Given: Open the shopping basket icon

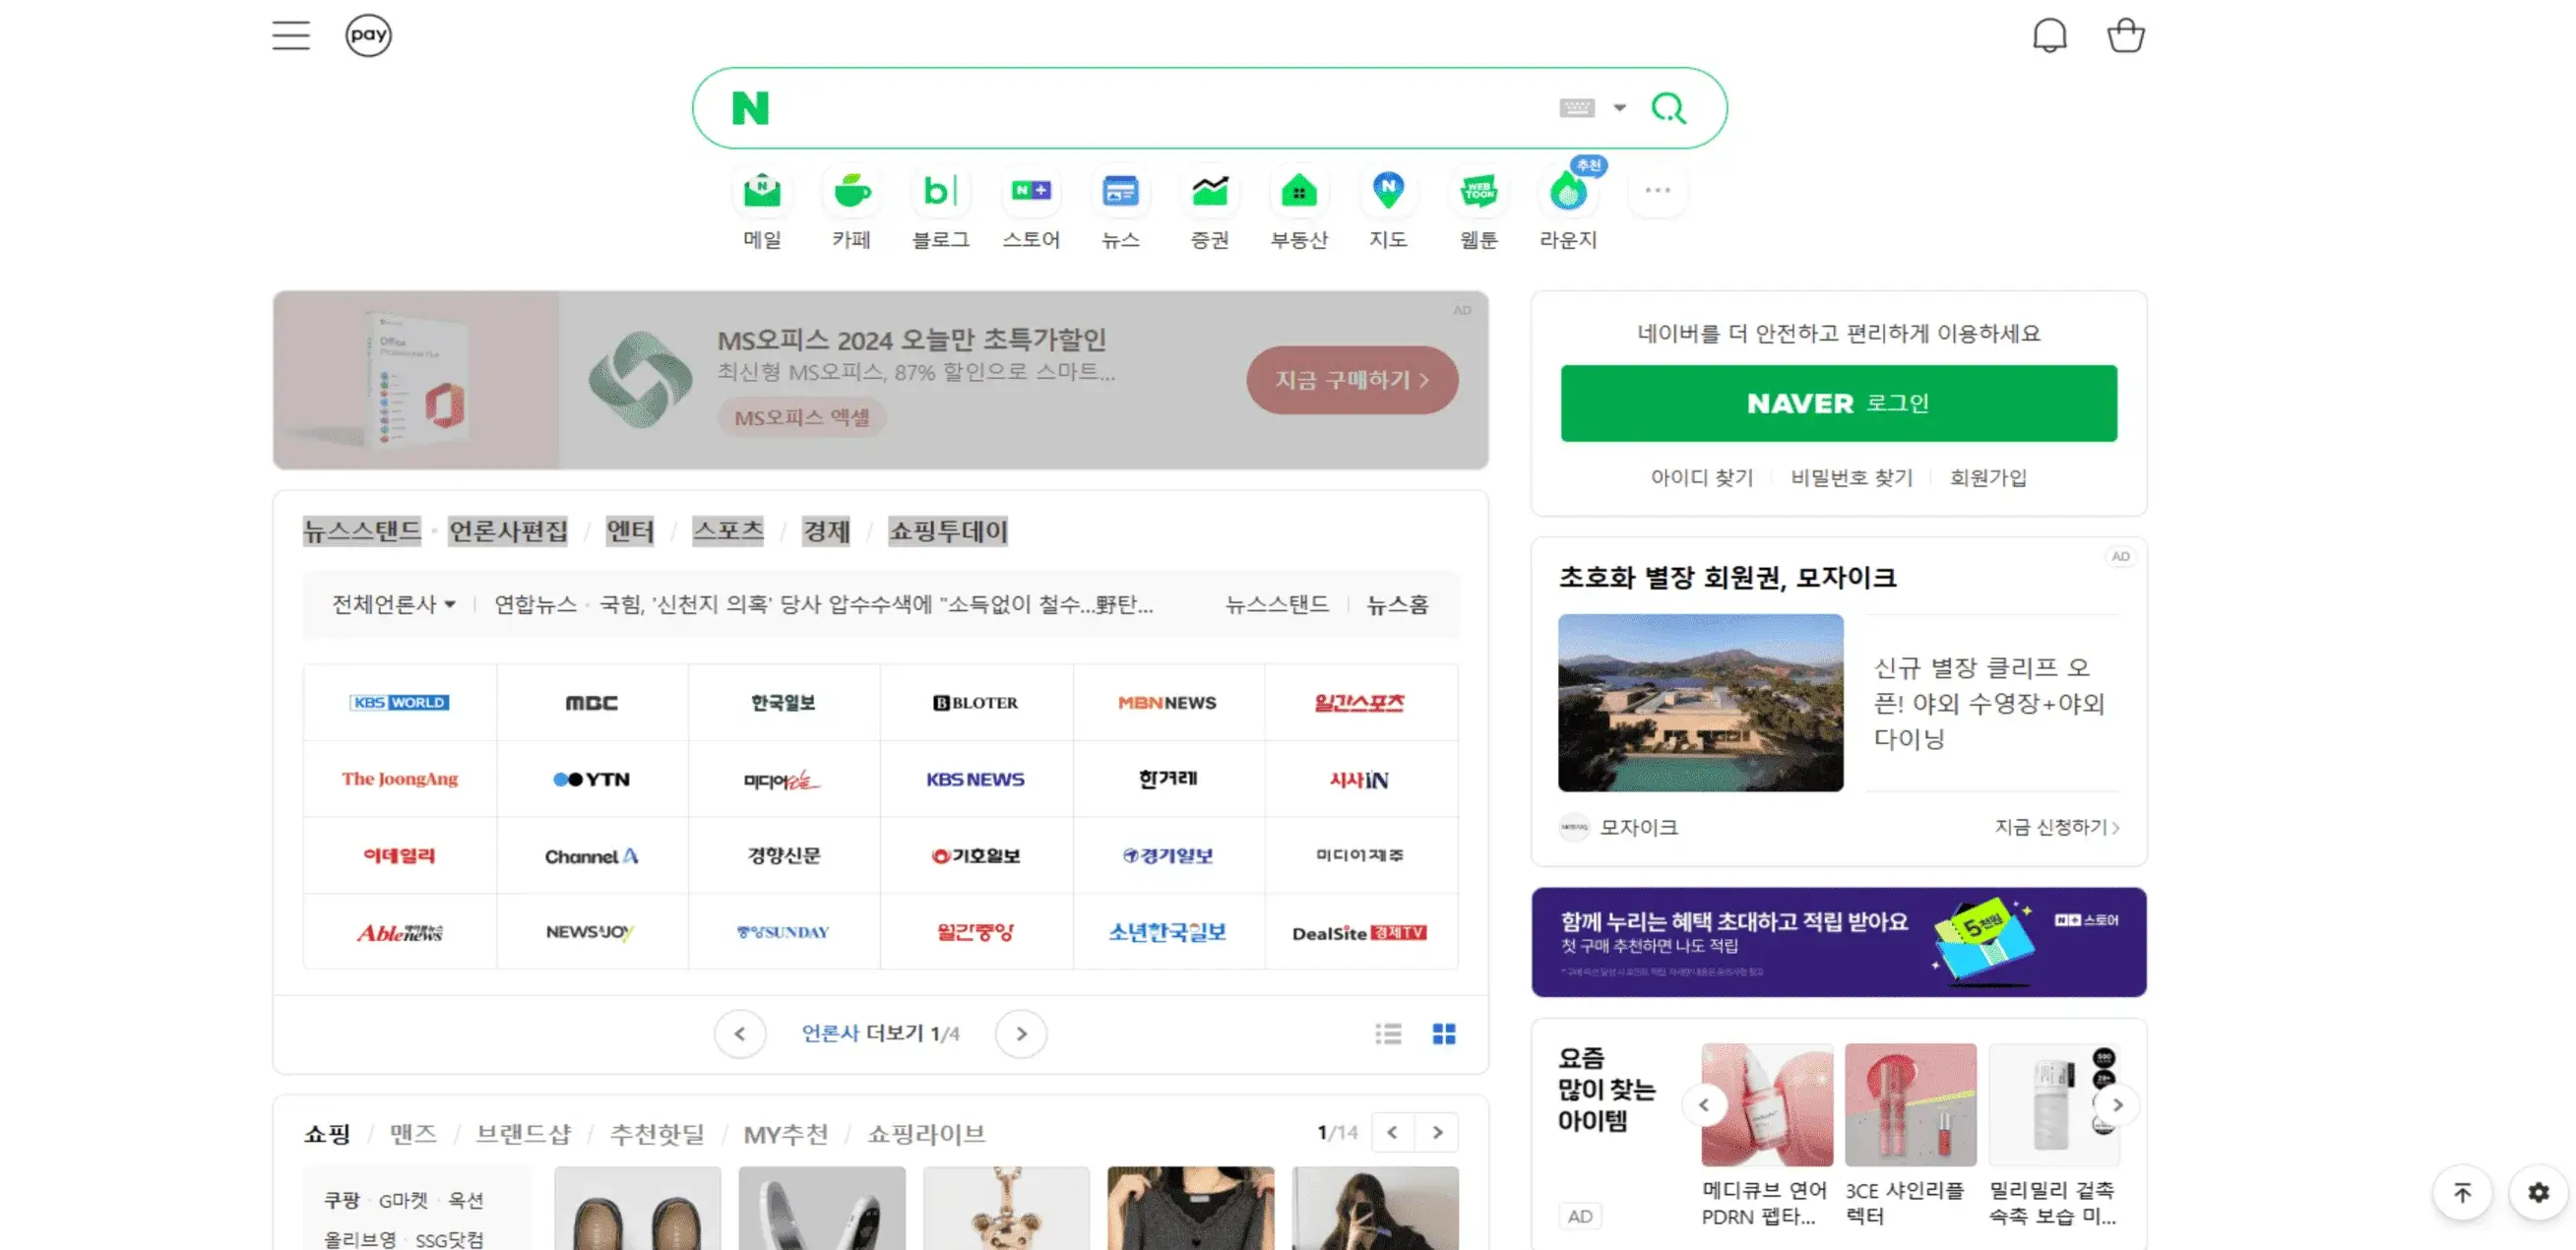Looking at the screenshot, I should click(2125, 35).
